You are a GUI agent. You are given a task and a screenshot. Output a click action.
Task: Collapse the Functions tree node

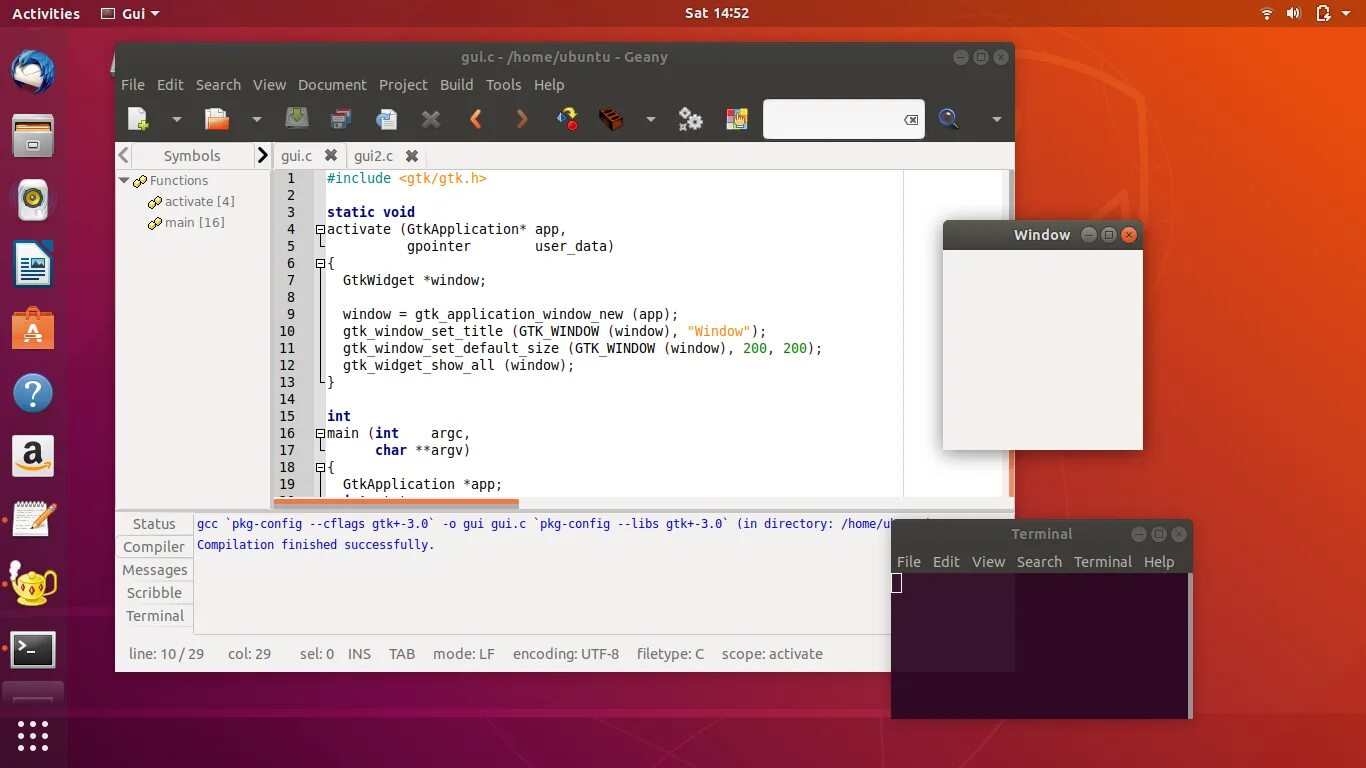tap(125, 181)
